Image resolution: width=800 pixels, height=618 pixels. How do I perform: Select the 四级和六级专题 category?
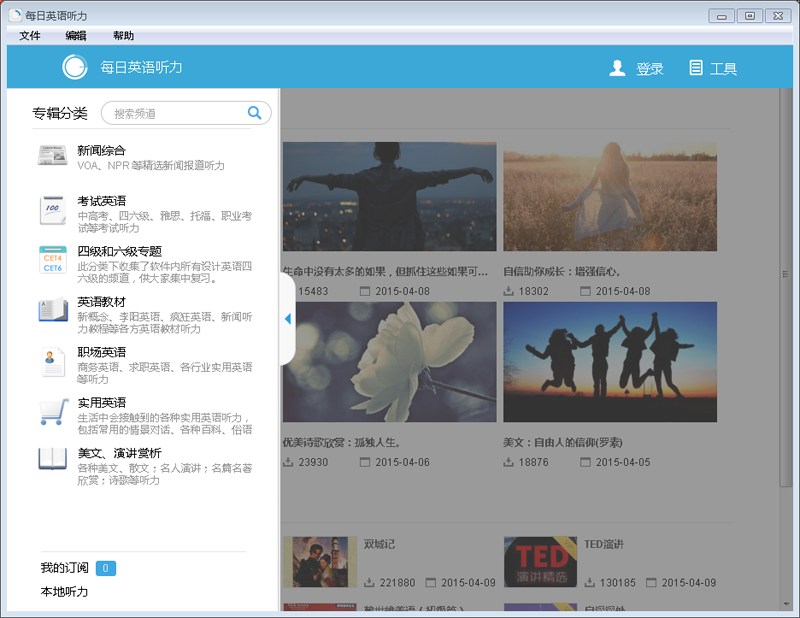tap(119, 251)
